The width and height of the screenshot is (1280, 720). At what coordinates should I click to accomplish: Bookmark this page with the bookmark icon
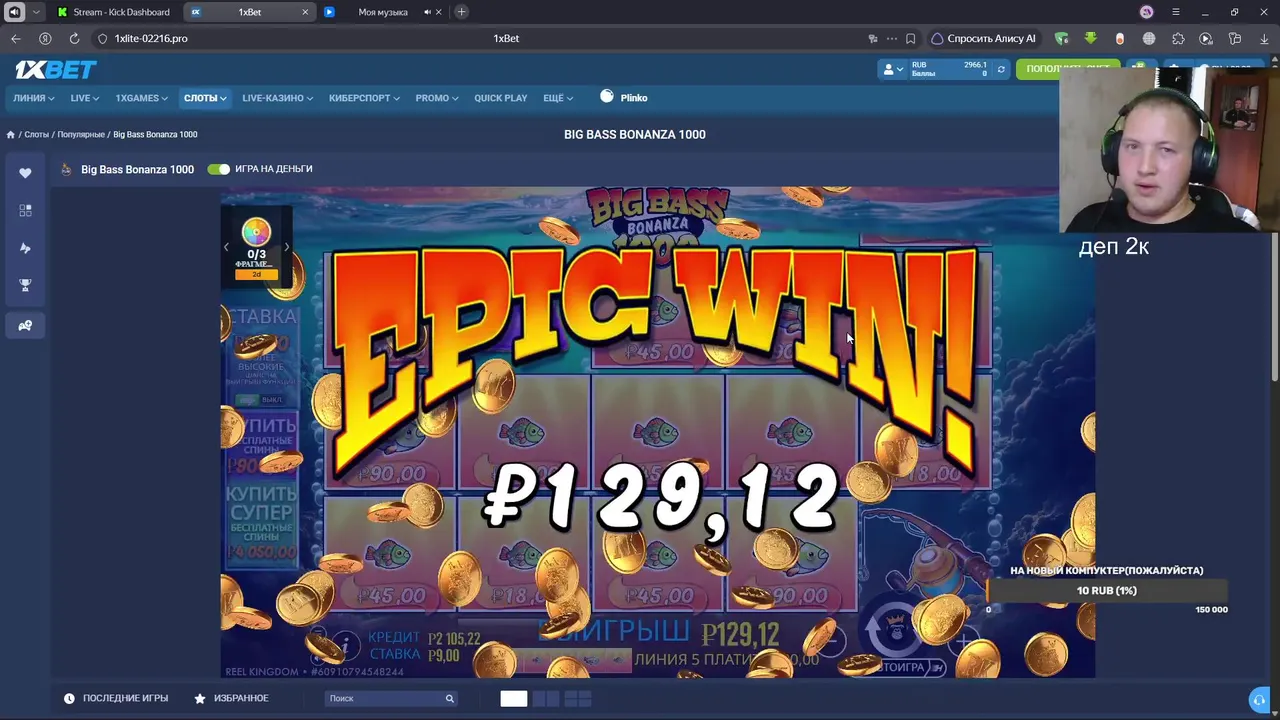(910, 38)
